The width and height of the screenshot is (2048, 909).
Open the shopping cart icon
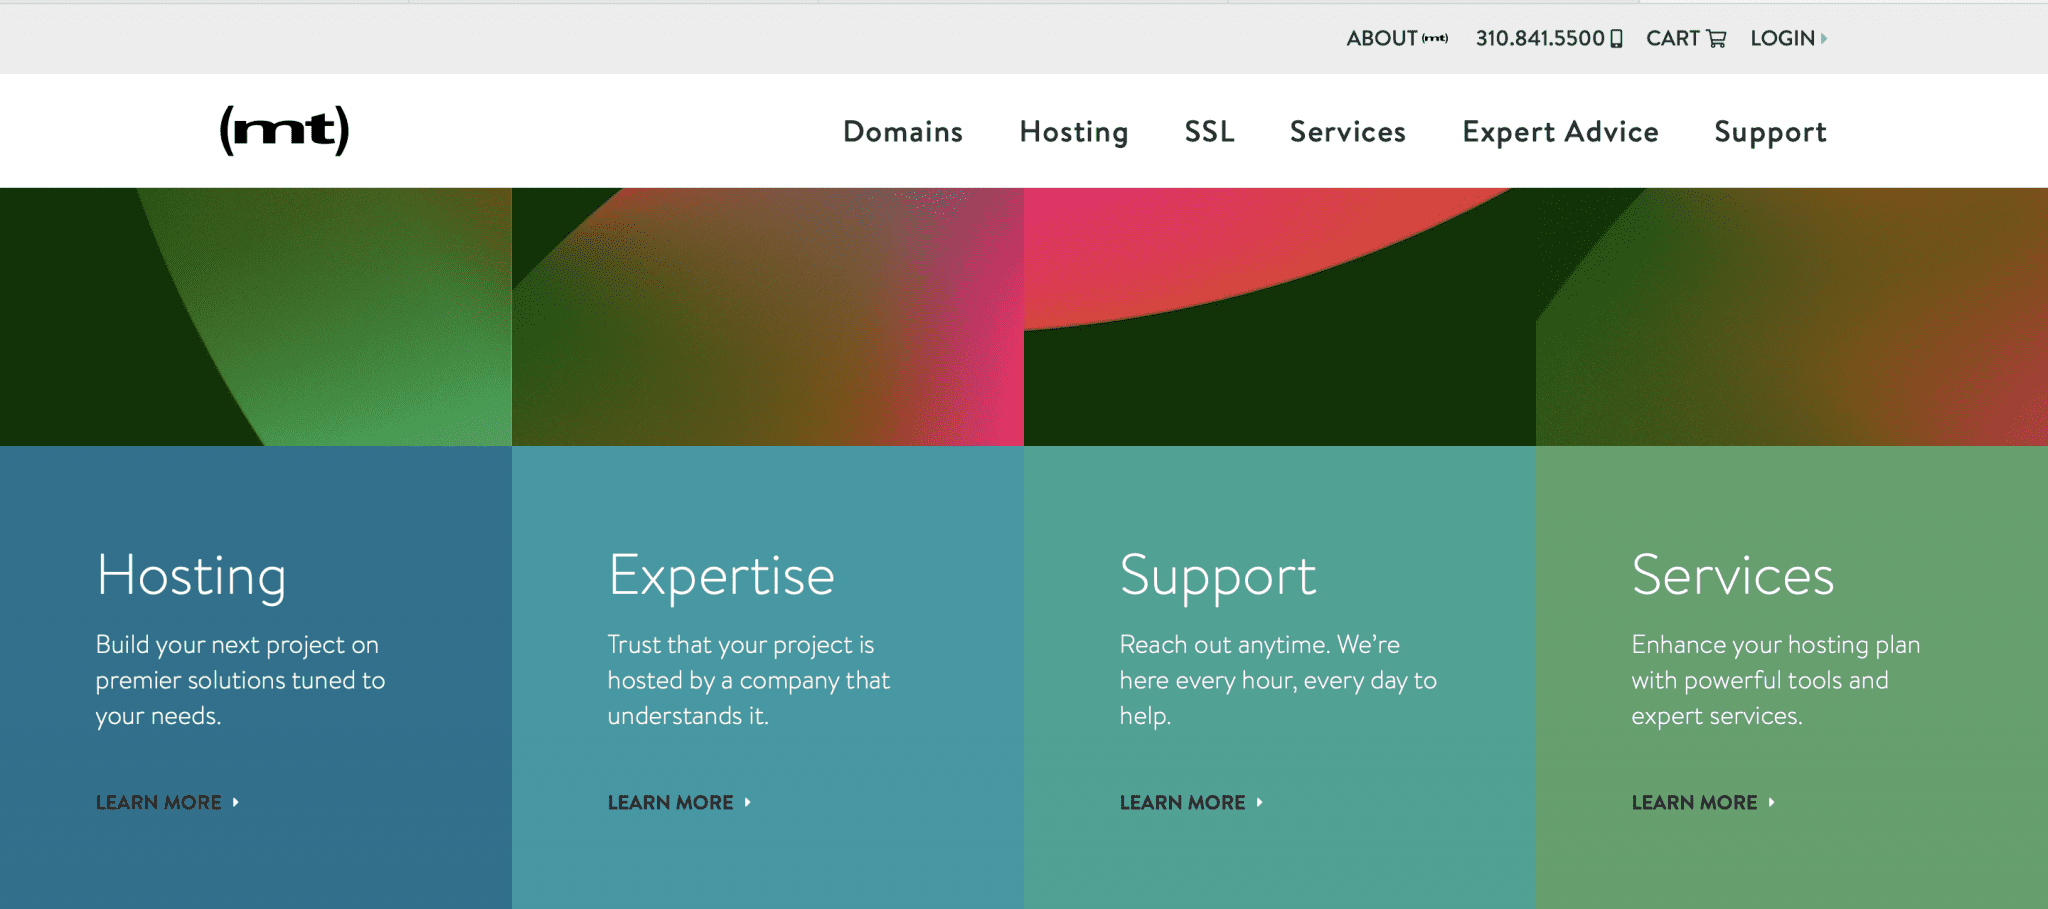[1718, 38]
